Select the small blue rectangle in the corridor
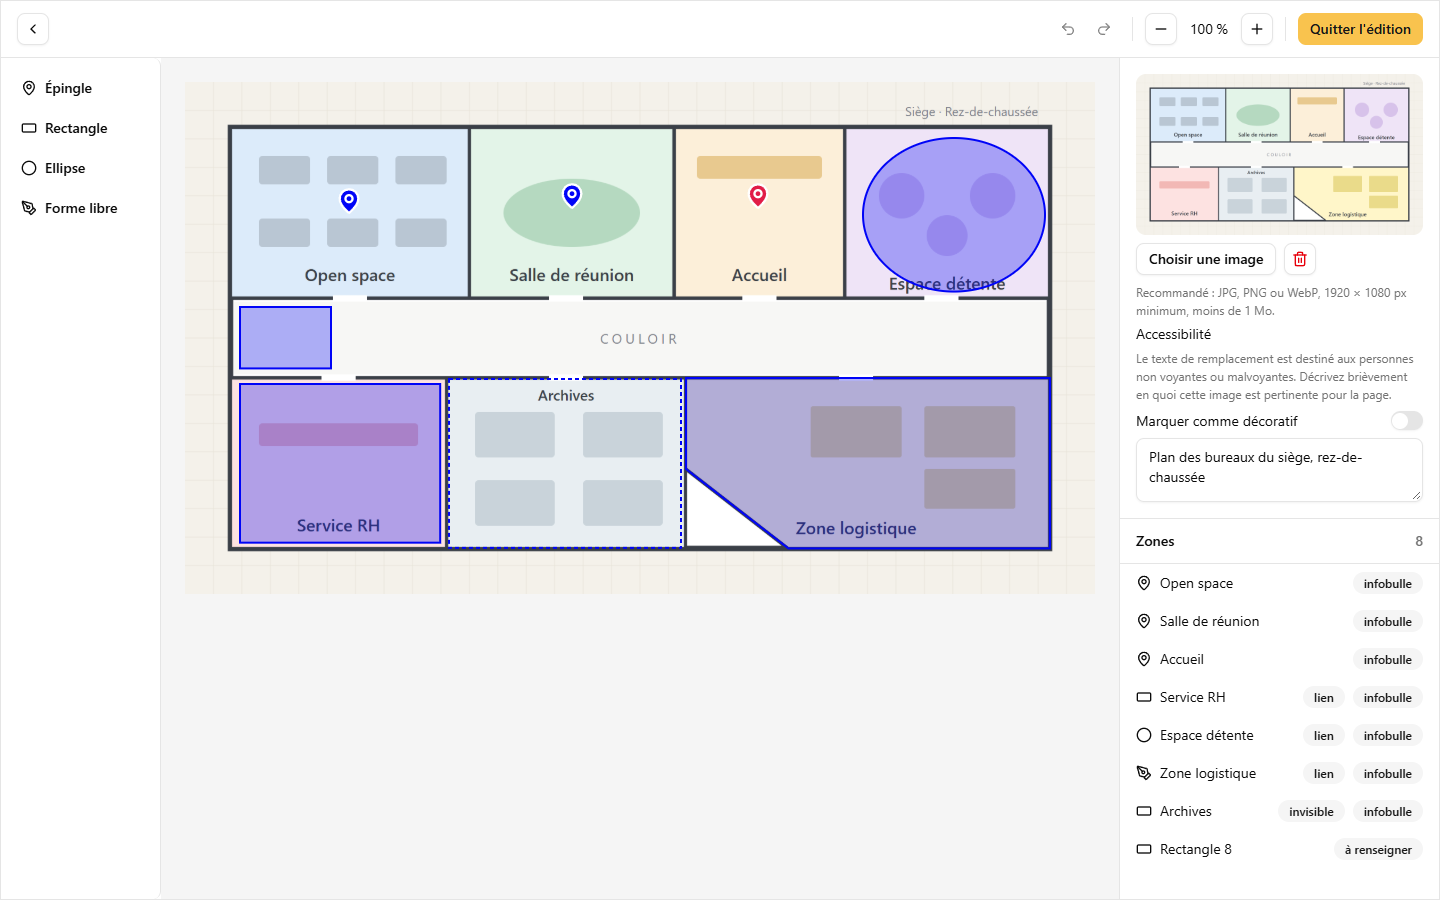1440x900 pixels. click(285, 338)
